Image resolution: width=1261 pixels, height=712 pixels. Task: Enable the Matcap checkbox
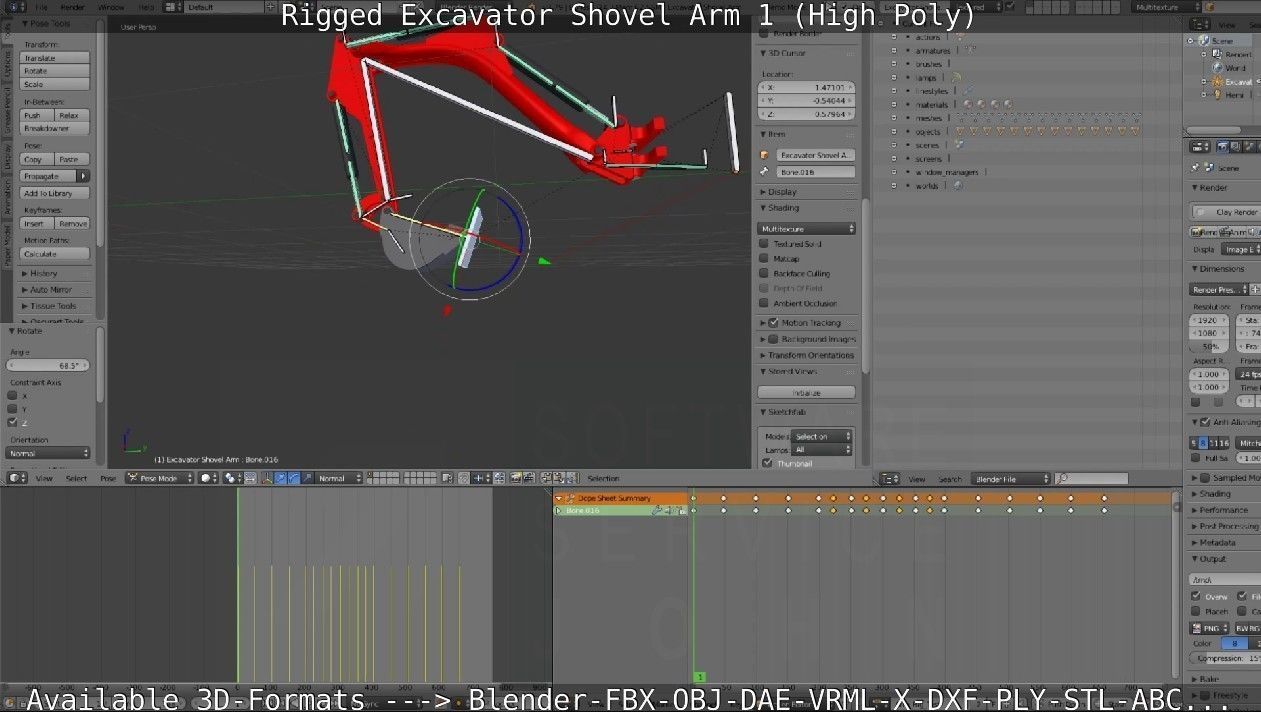coord(764,258)
